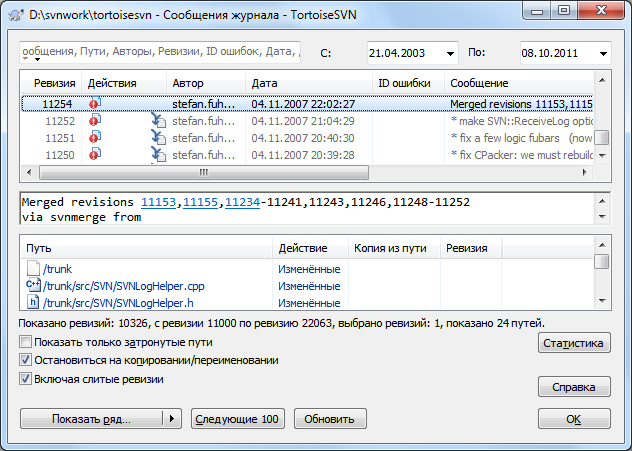This screenshot has height=451, width=632.
Task: Click the message pane scroll up arrow
Action: point(602,201)
